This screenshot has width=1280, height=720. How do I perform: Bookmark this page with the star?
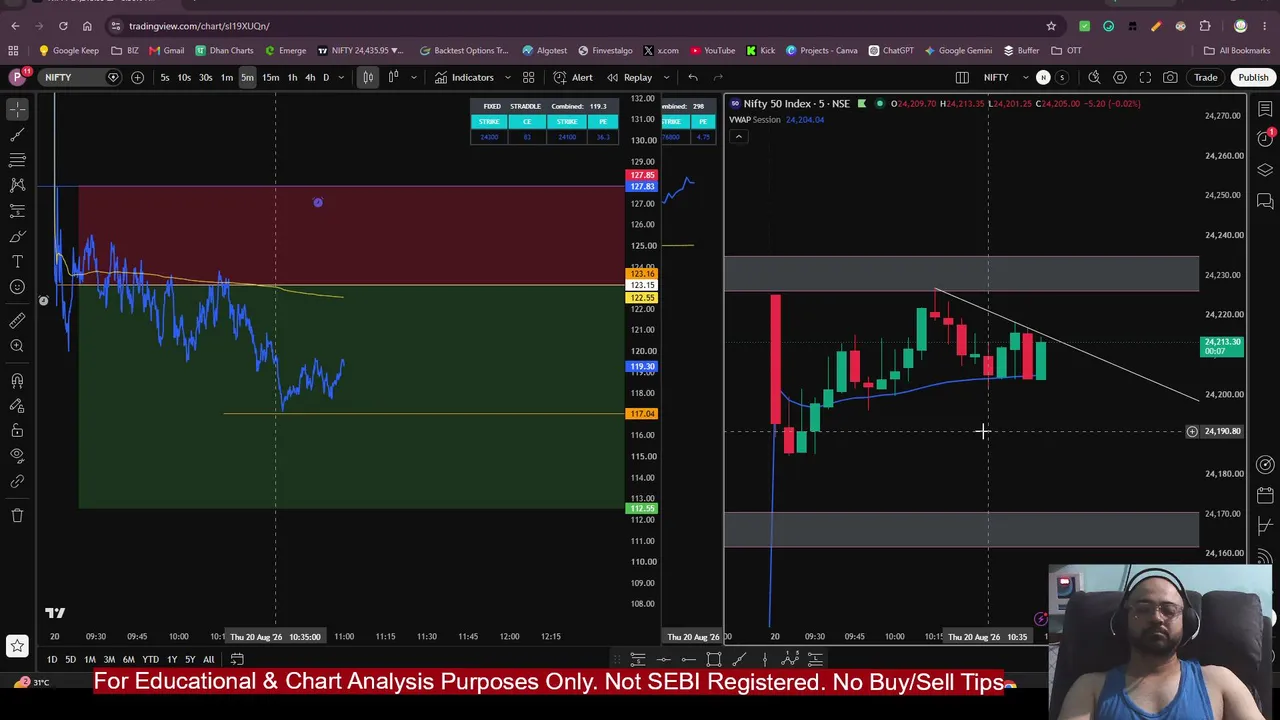[1051, 26]
